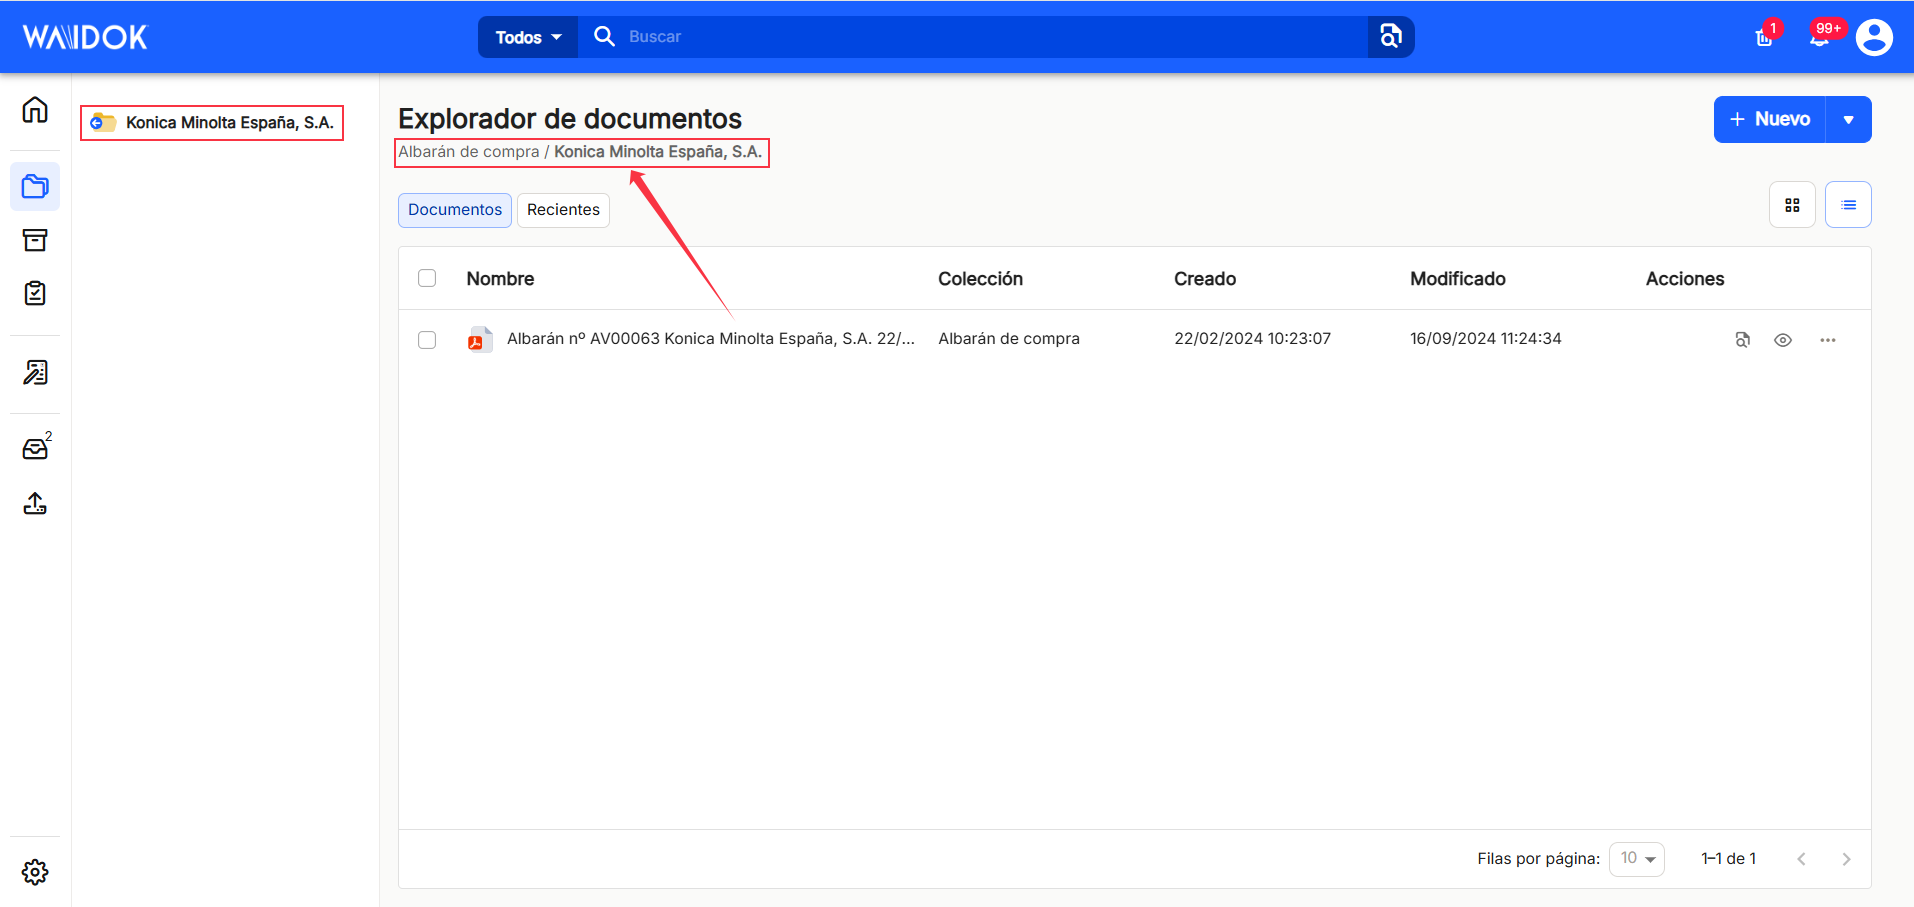1914x907 pixels.
Task: Open more actions menu for Albarán row
Action: 1828,340
